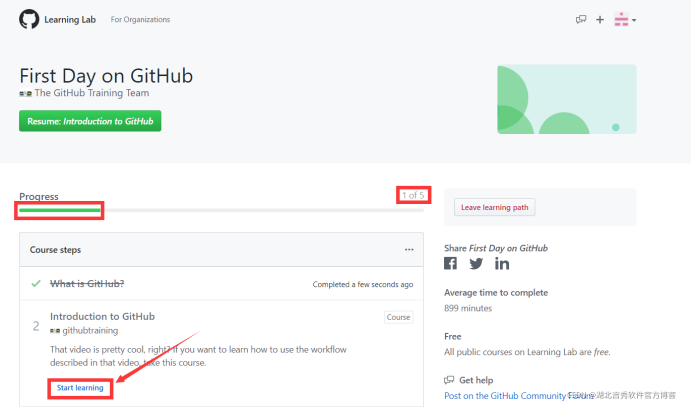Click the Average time to complete heading
This screenshot has width=691, height=408.
click(x=496, y=293)
